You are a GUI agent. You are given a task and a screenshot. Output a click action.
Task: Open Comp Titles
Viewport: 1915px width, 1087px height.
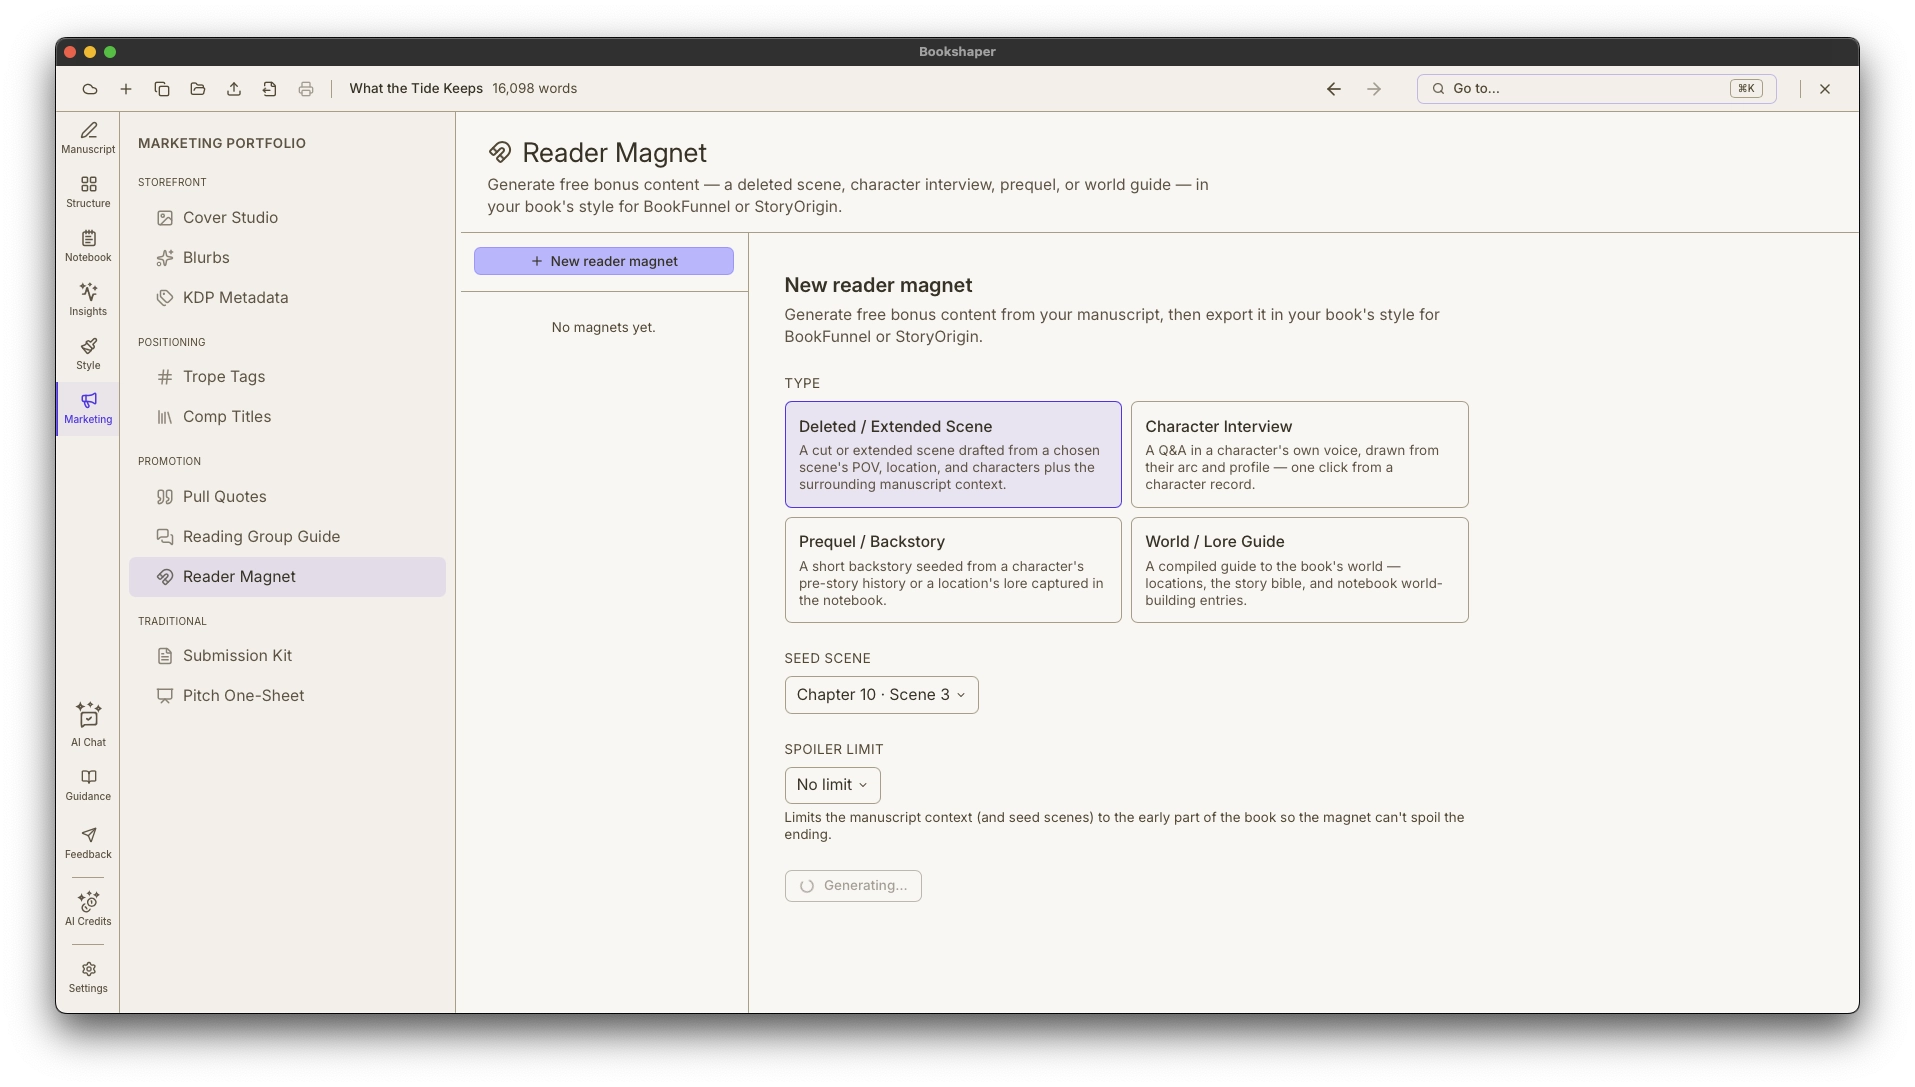tap(287, 417)
